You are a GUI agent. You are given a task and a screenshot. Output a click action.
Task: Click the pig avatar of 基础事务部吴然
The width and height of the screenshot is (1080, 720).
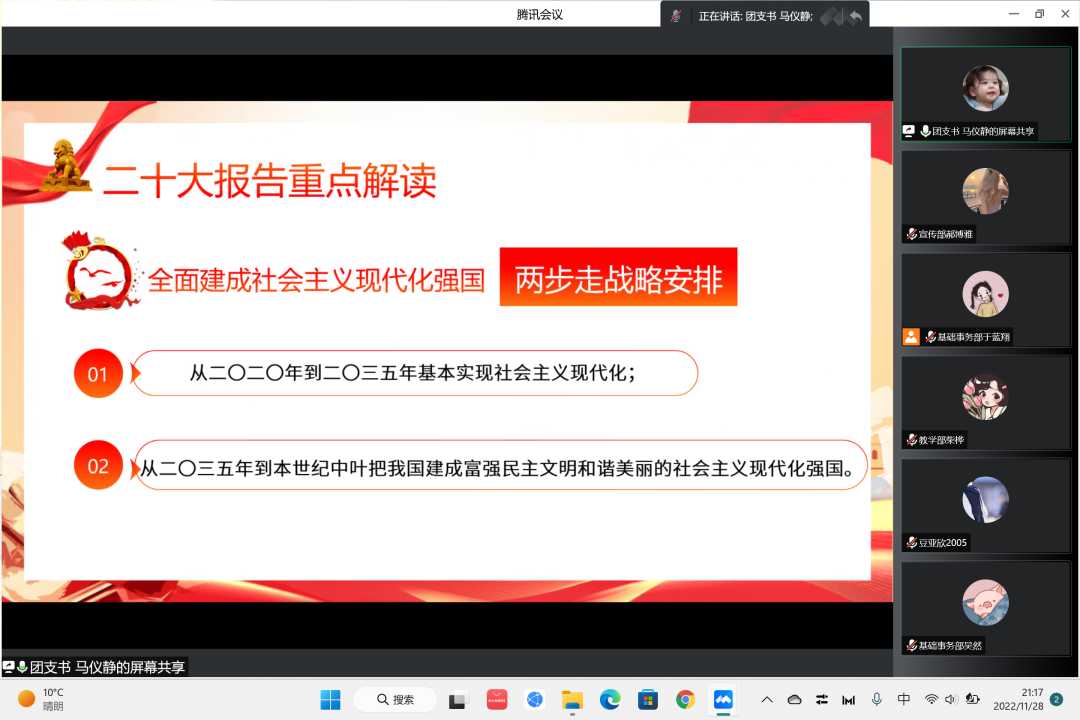[985, 602]
